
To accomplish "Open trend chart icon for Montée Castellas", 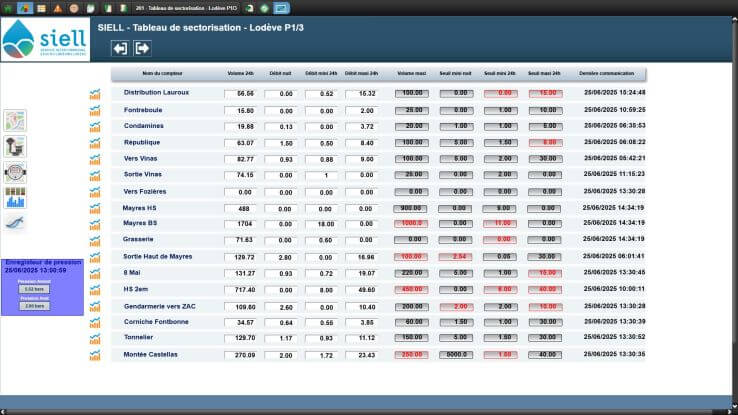I will click(95, 355).
